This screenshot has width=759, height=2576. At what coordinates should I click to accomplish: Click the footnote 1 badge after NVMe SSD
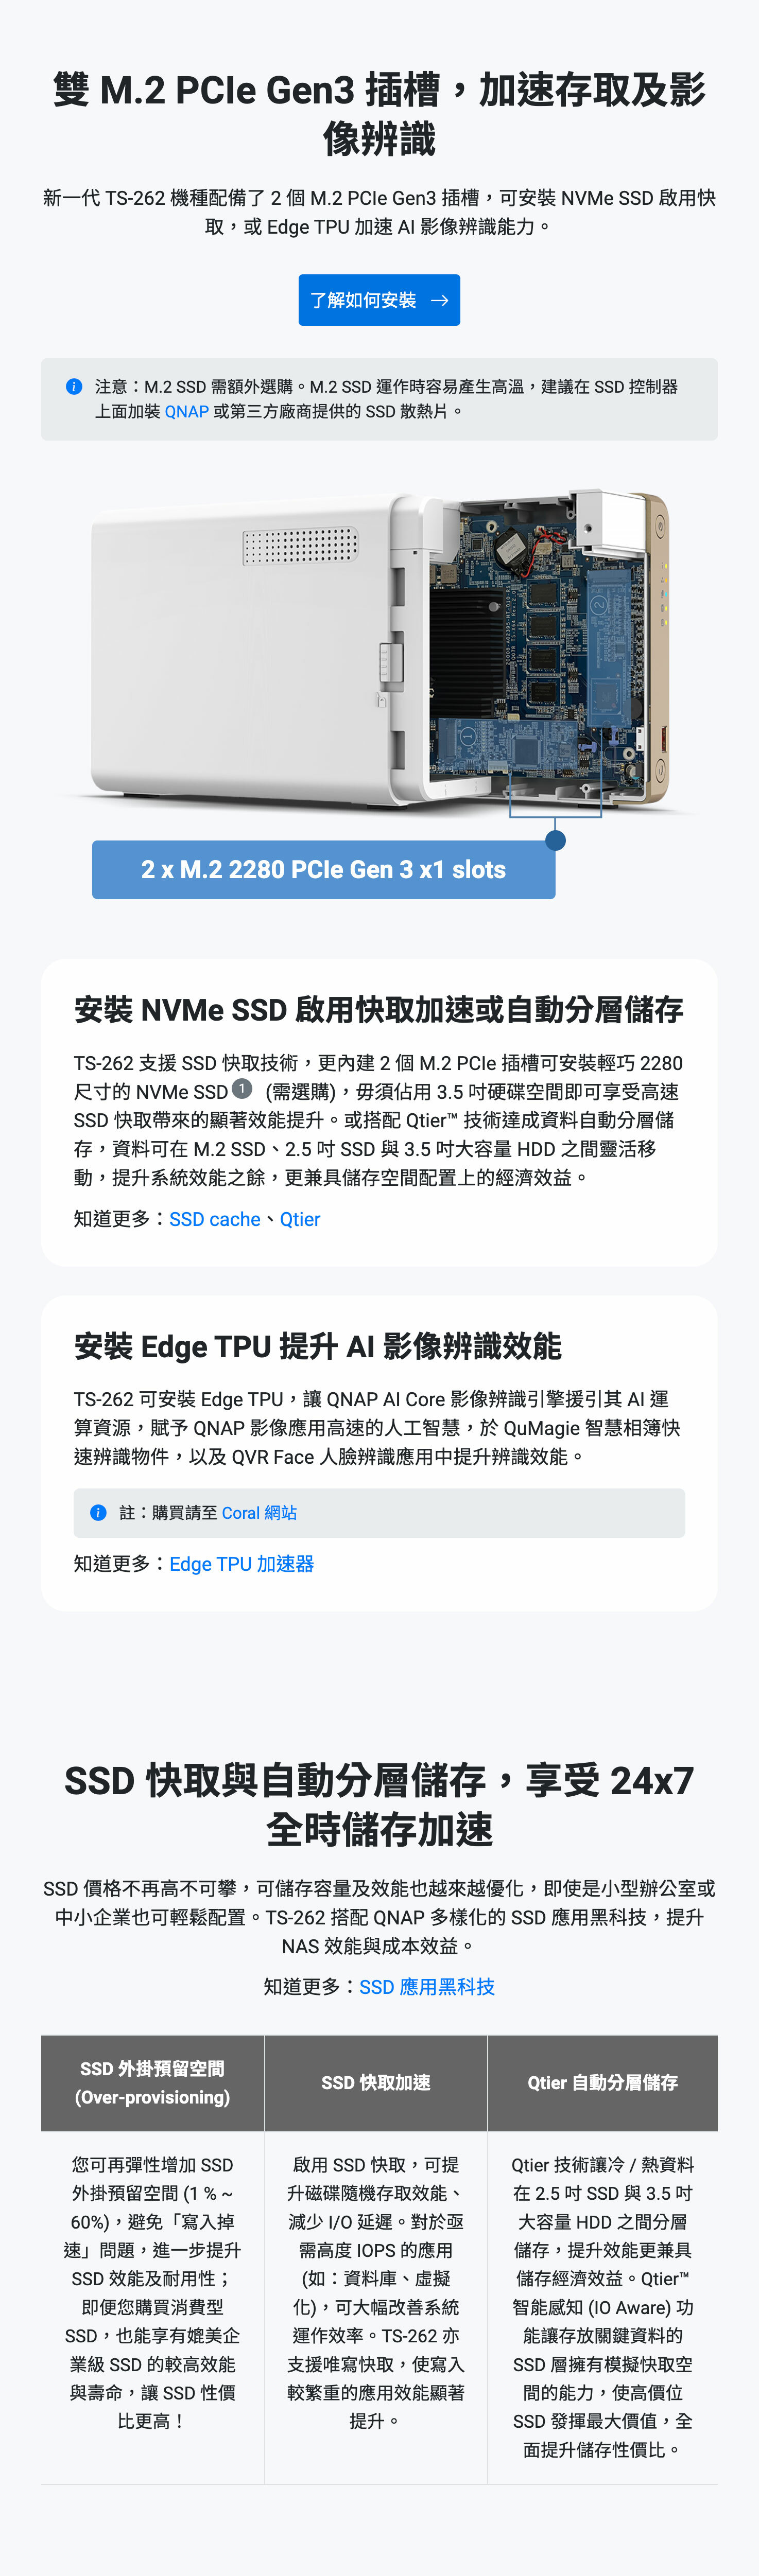pos(242,1088)
